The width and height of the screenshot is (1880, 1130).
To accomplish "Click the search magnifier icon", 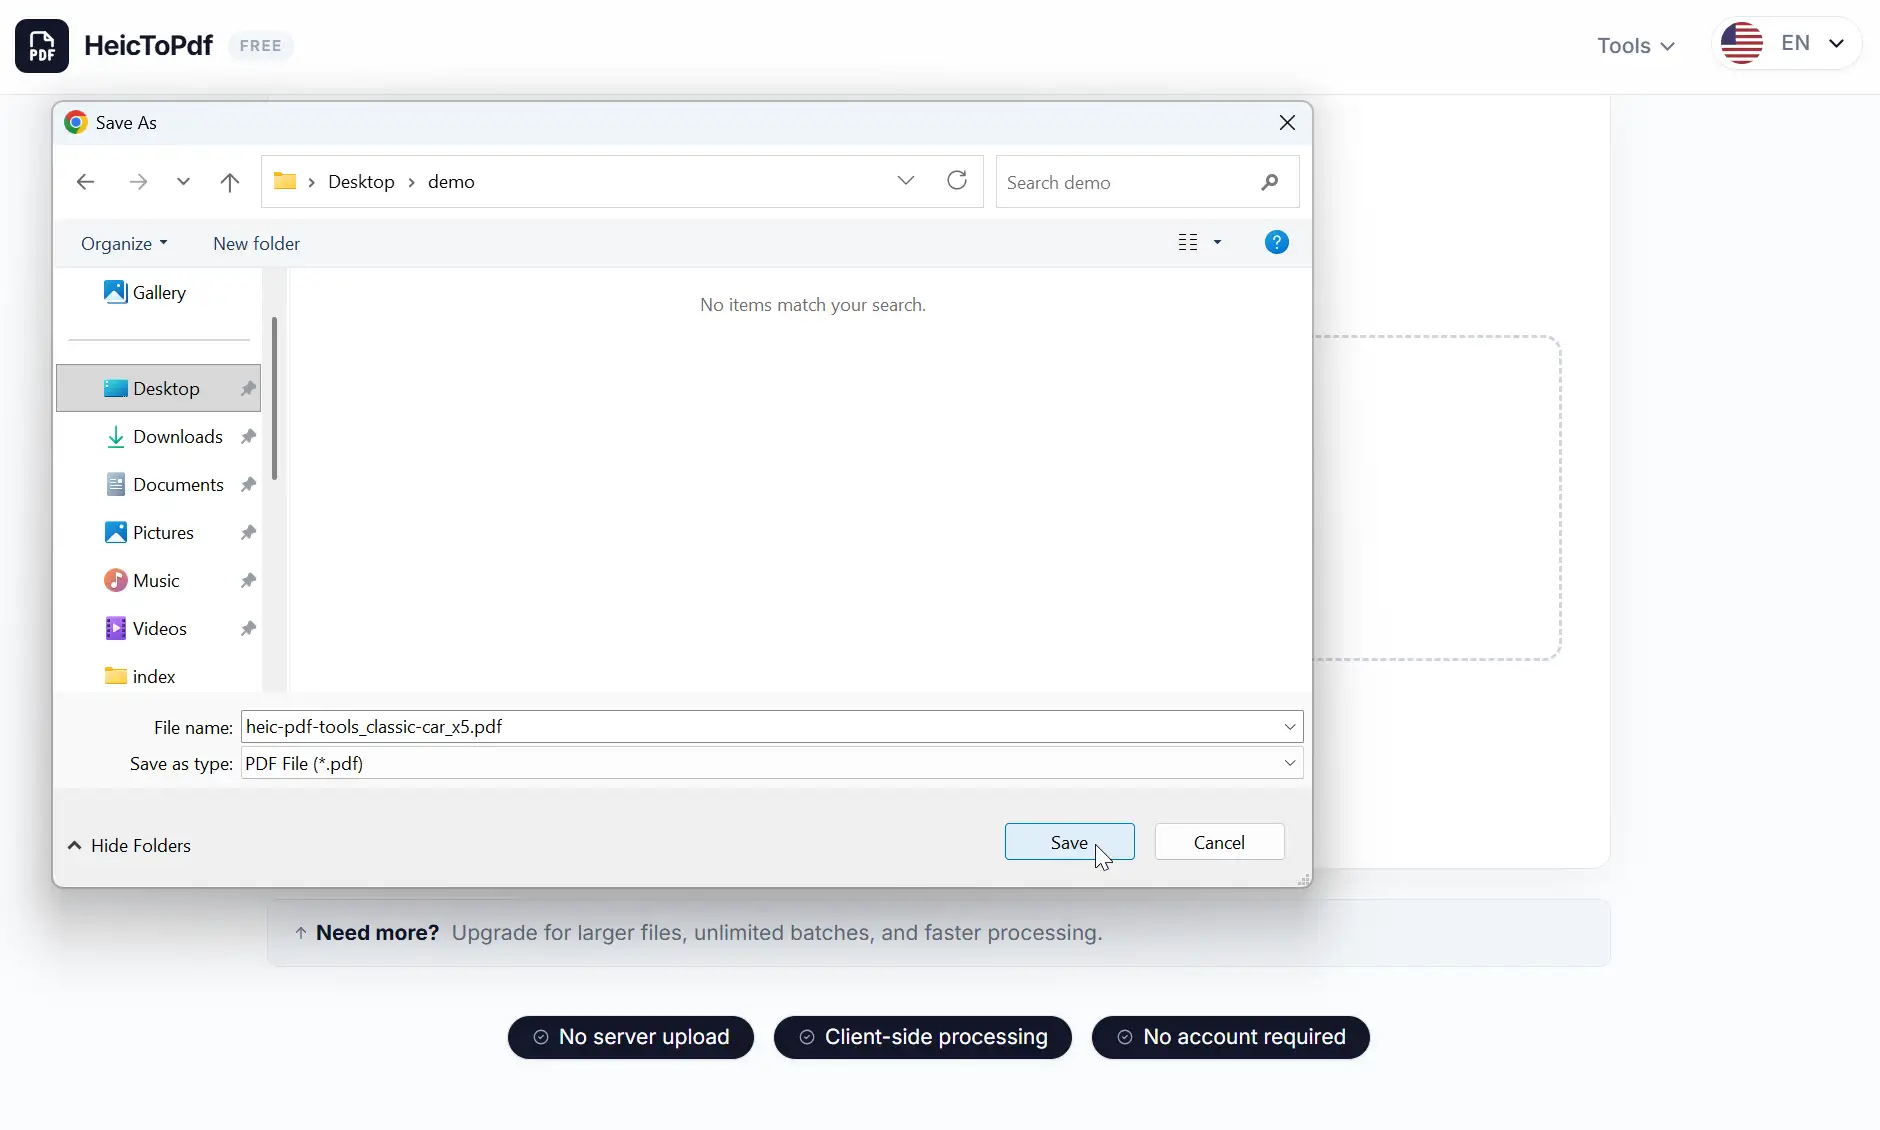I will click(x=1270, y=182).
